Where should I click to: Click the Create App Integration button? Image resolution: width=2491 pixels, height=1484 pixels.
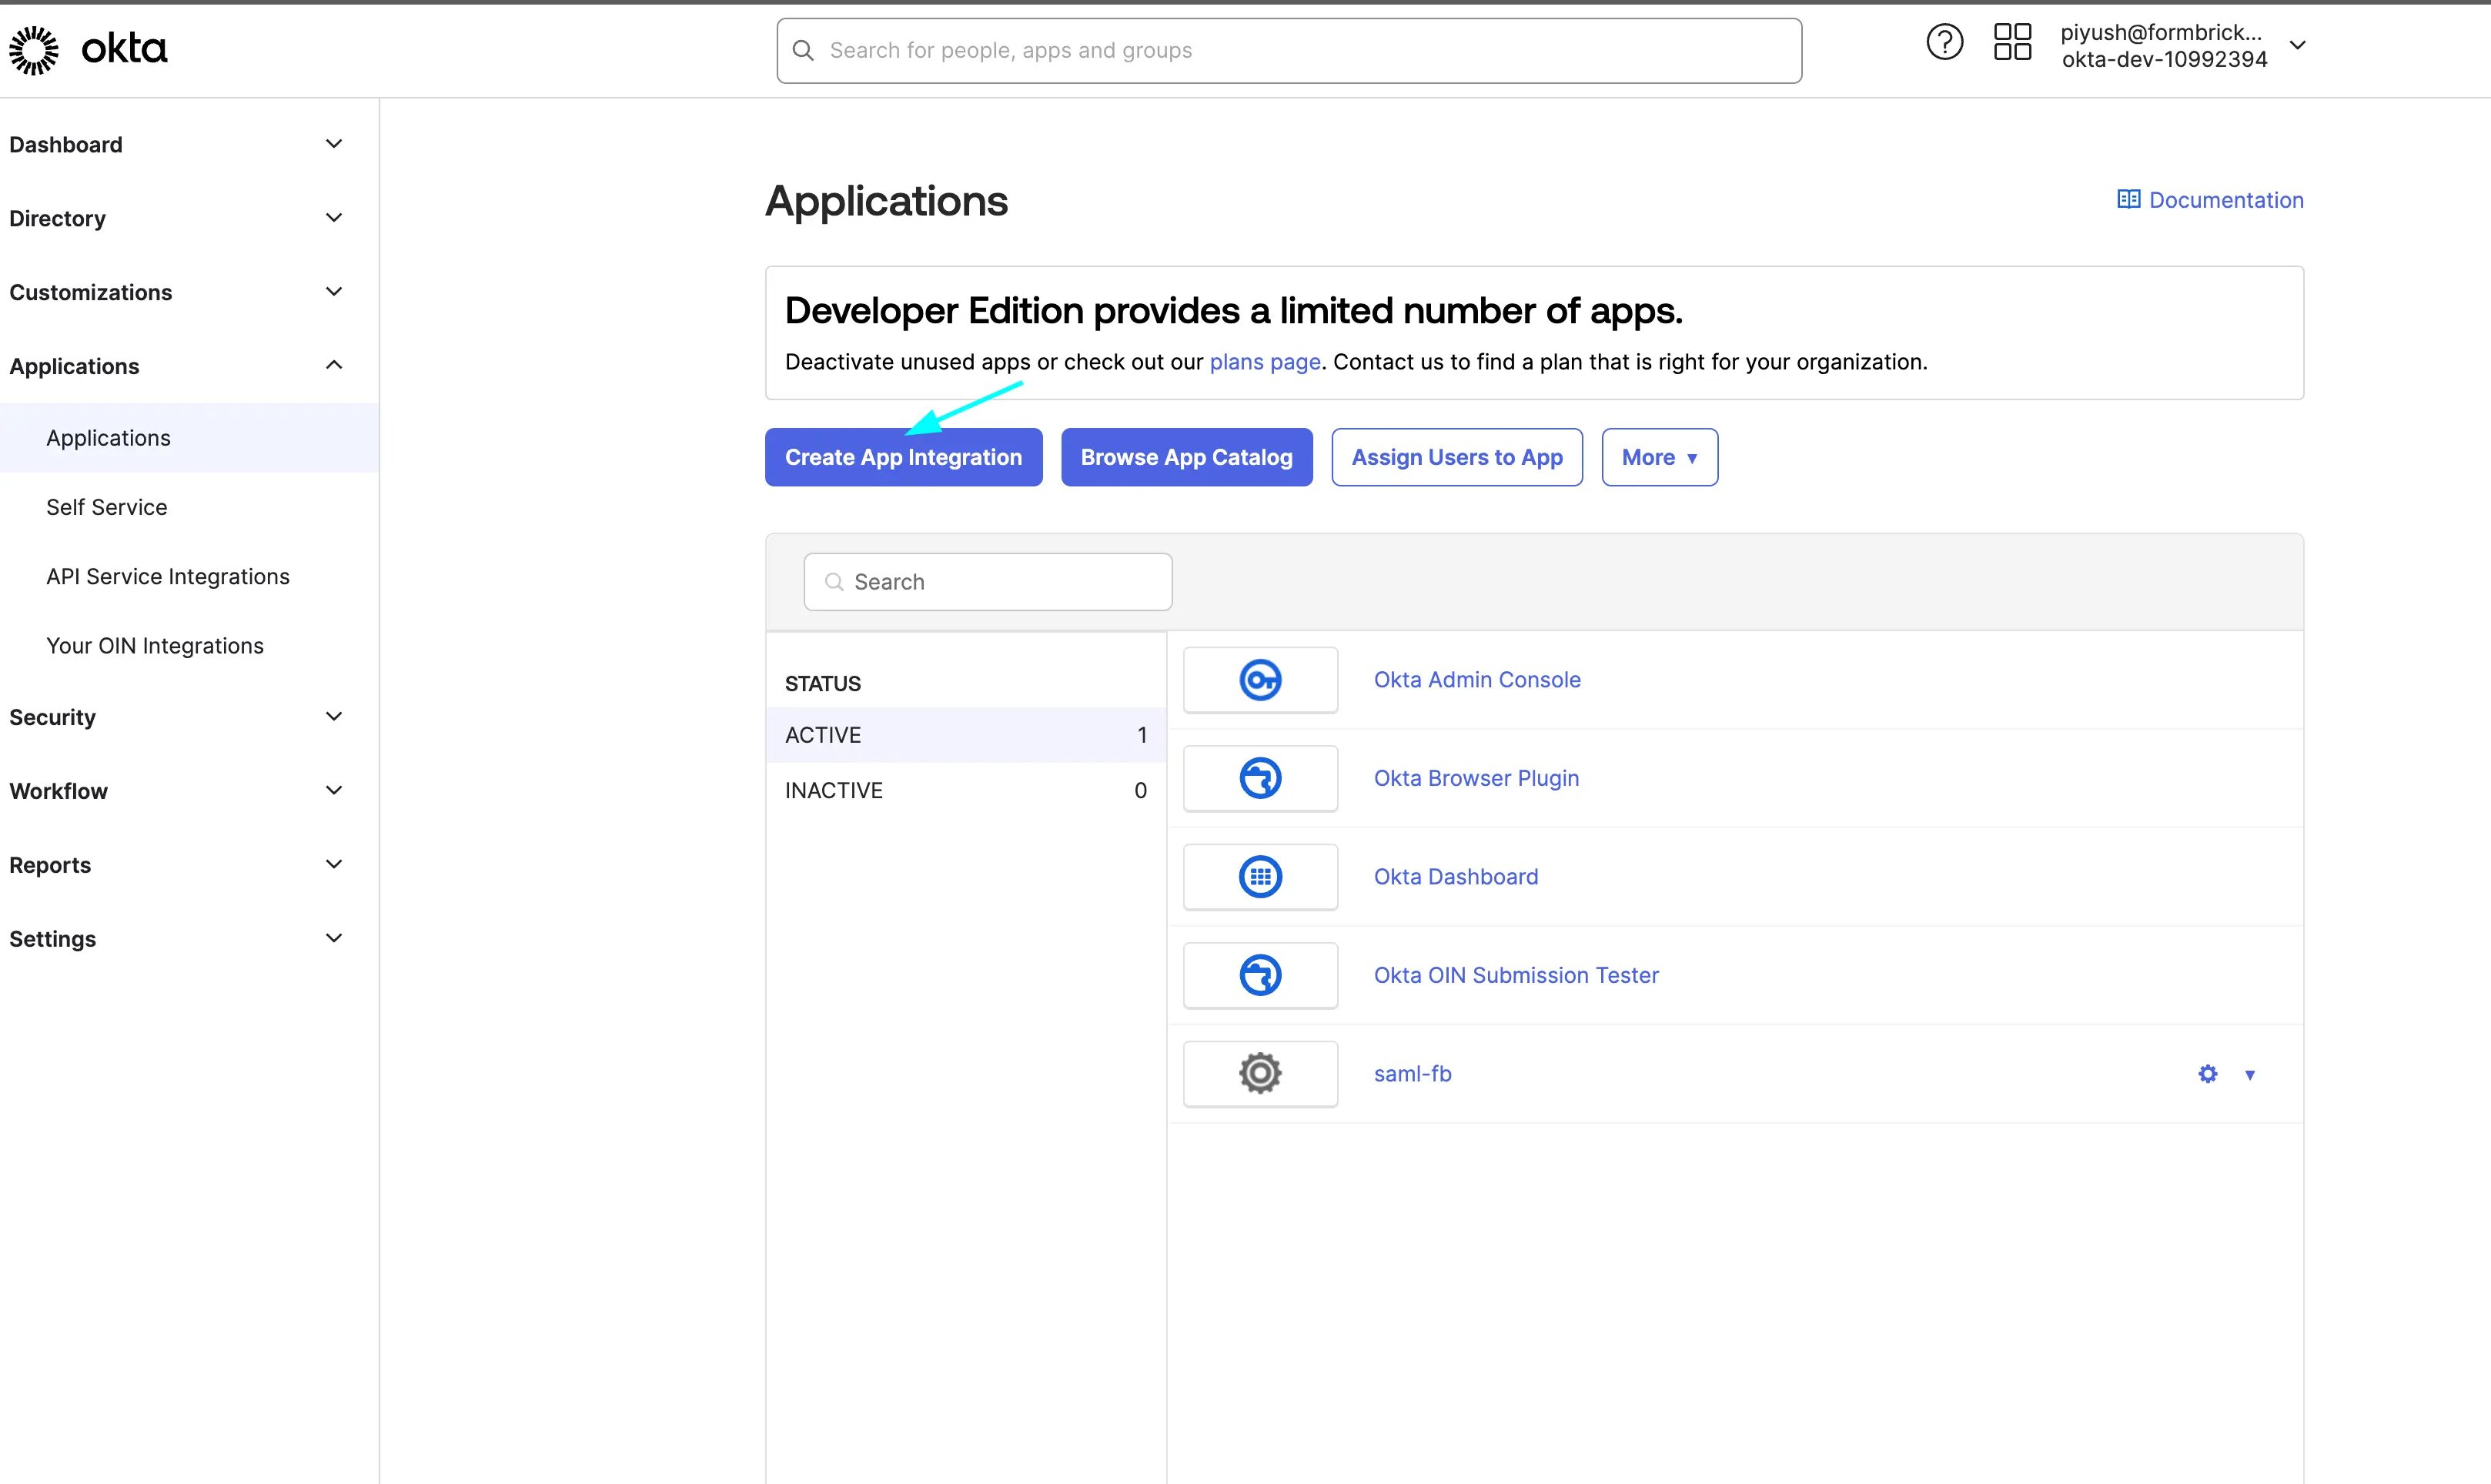(903, 457)
